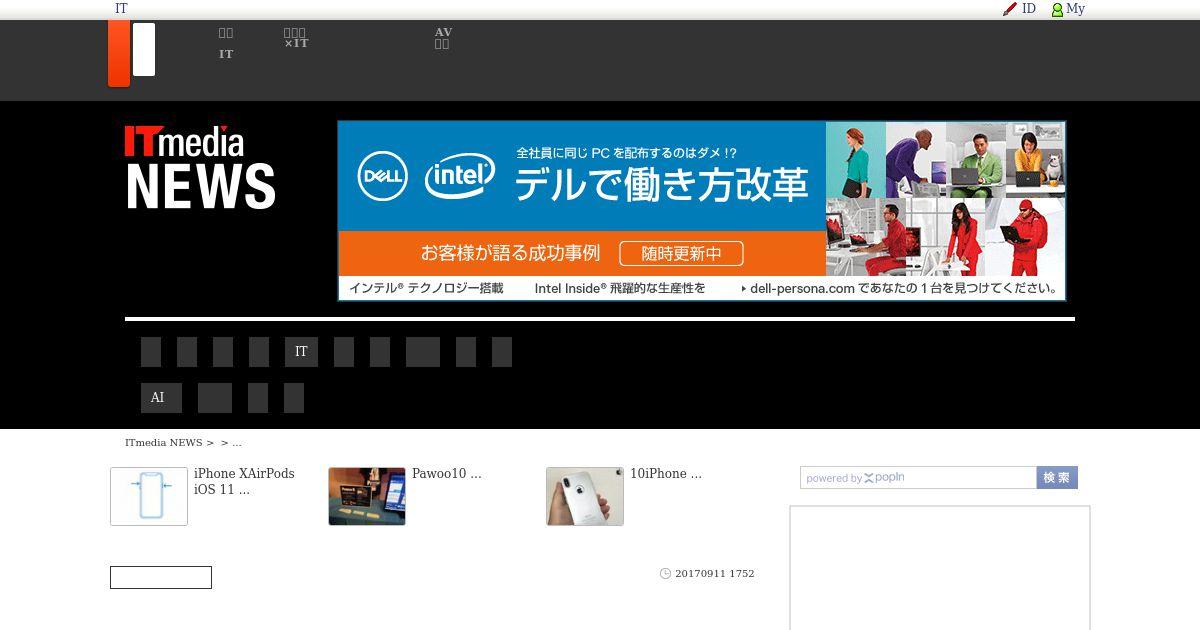Select the orange tab in the header
Viewport: 1200px width, 630px height.
[119, 53]
